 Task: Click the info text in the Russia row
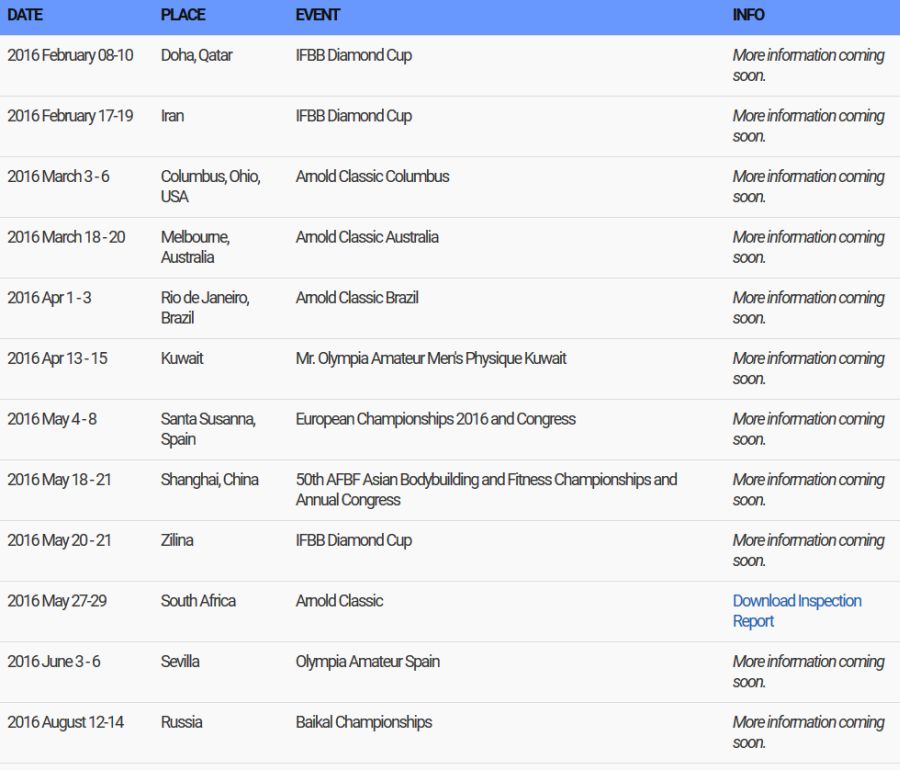[x=808, y=732]
